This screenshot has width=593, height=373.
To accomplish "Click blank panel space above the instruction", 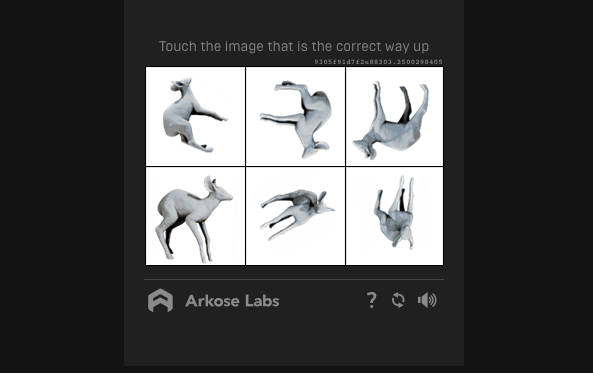I will (x=294, y=19).
